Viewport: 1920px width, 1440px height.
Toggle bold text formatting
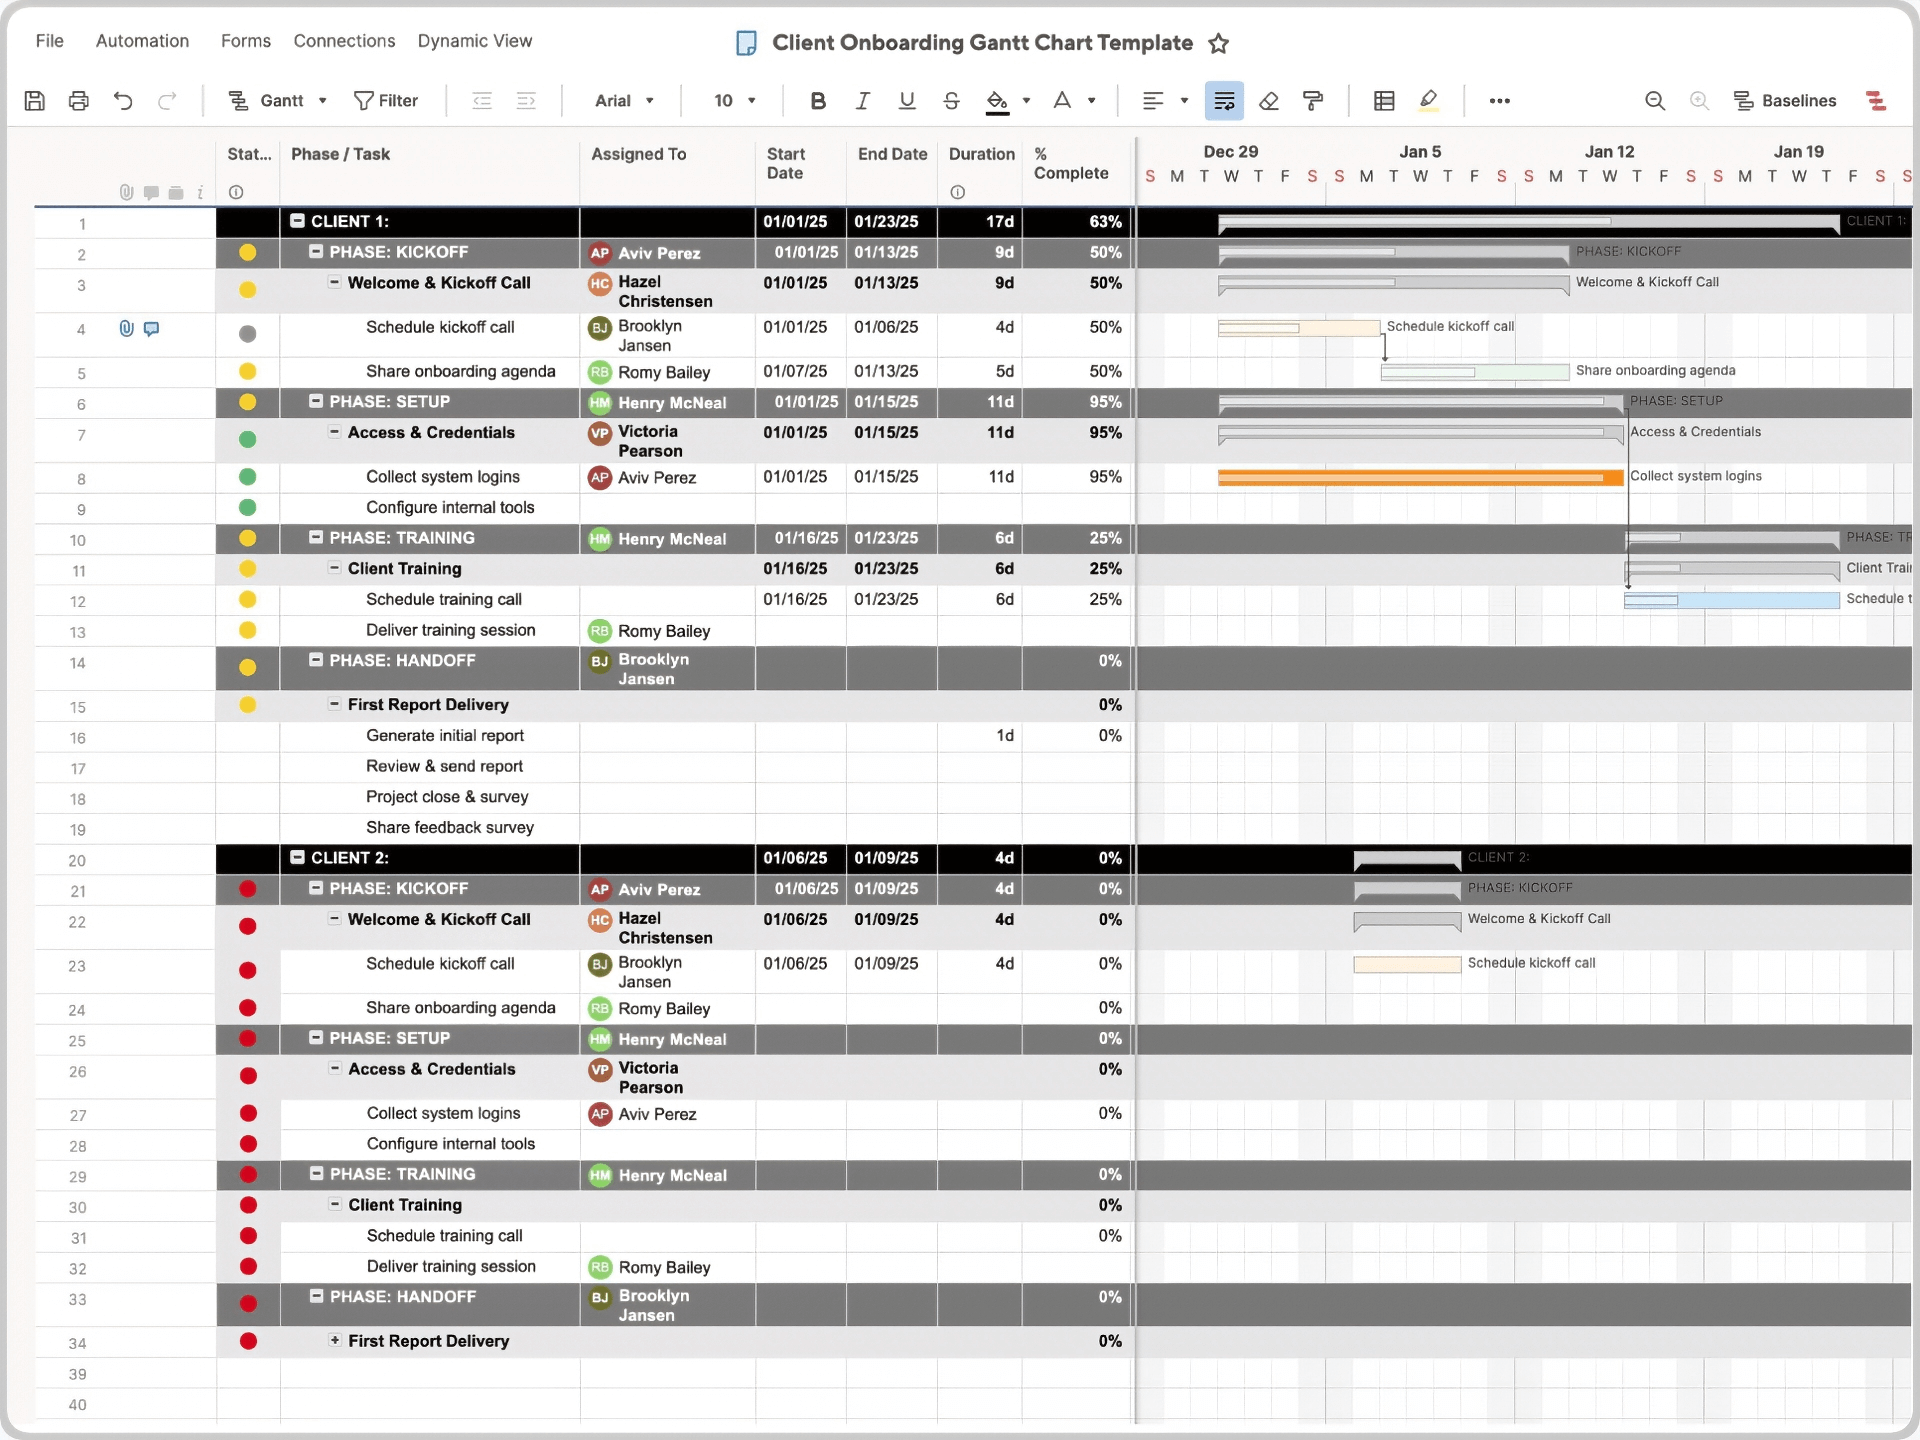click(817, 100)
